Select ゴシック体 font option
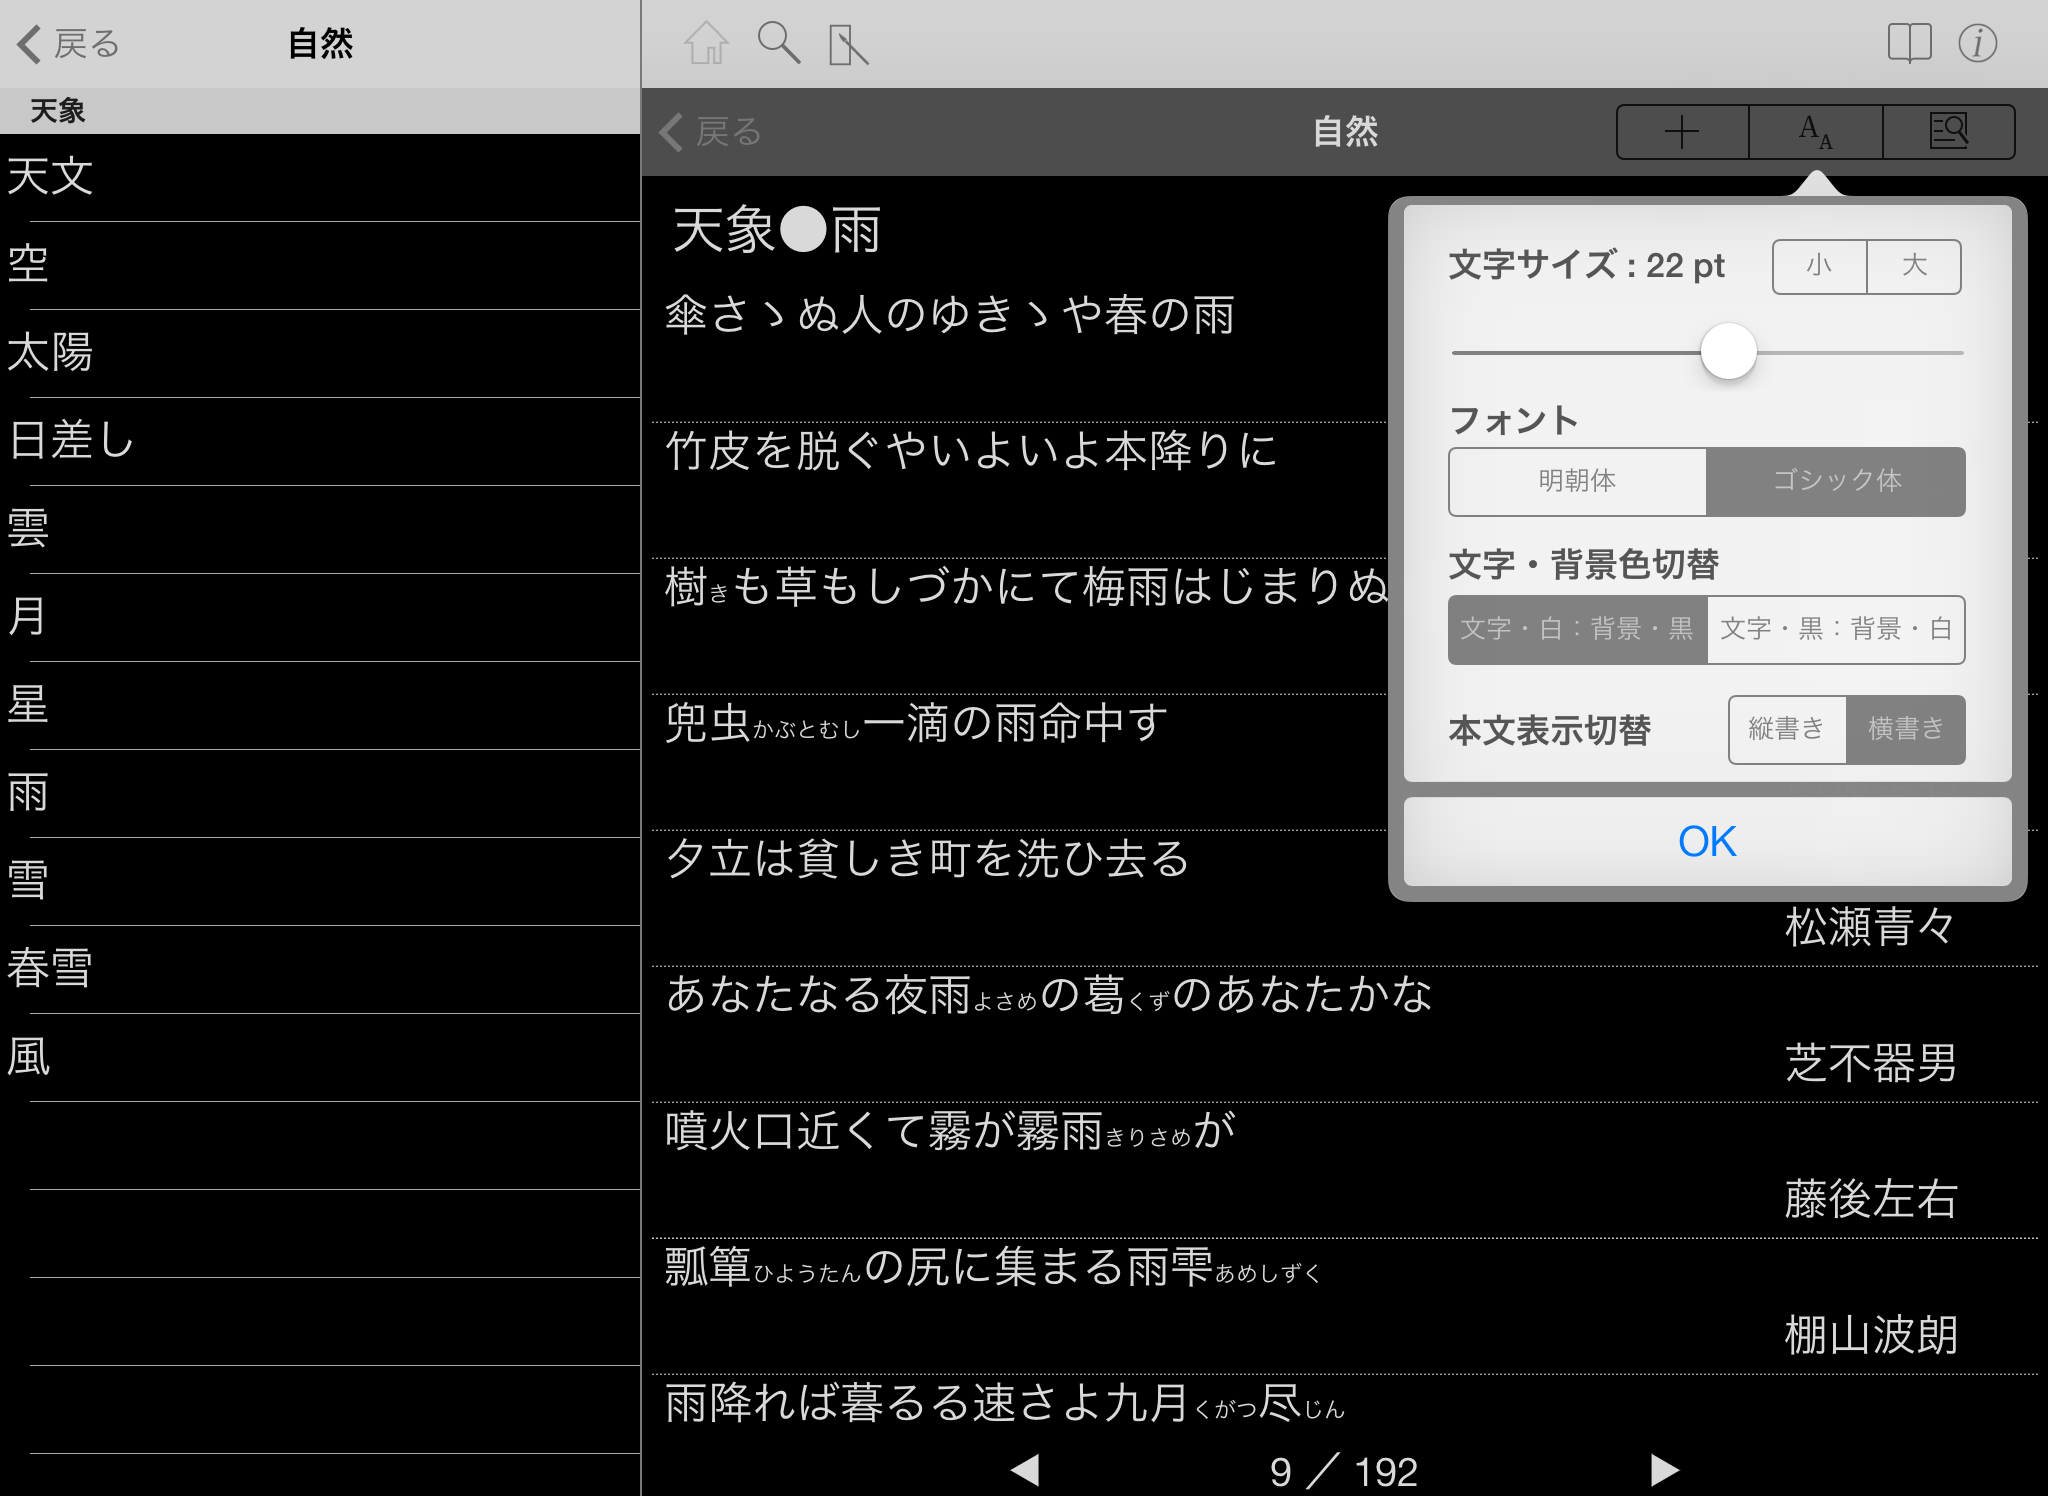This screenshot has height=1496, width=2048. [x=1836, y=481]
